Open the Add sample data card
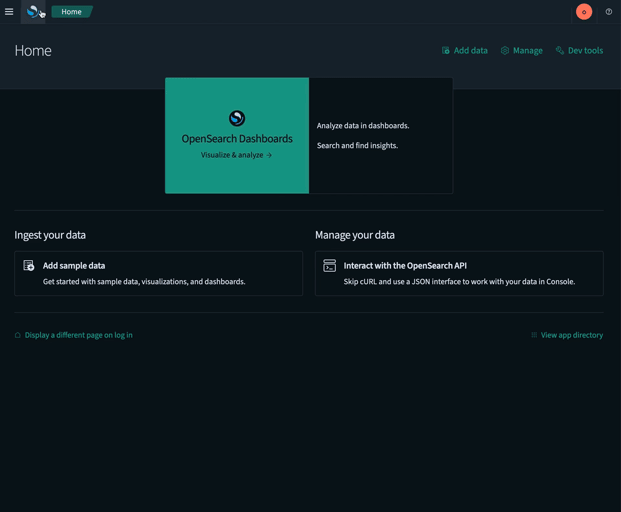Image resolution: width=621 pixels, height=512 pixels. click(x=158, y=273)
